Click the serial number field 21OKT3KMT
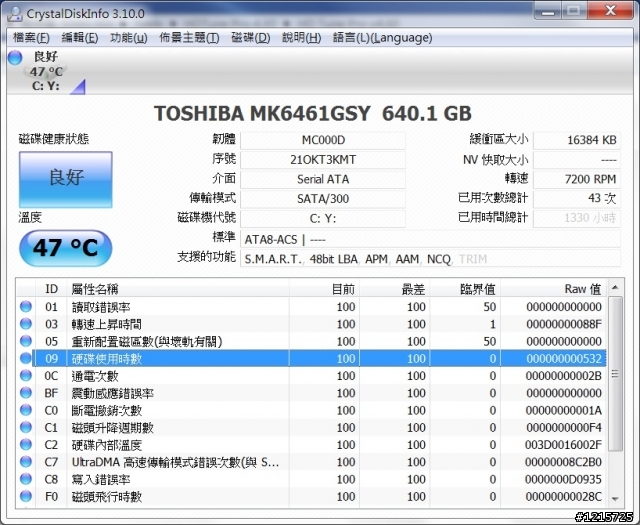Image resolution: width=640 pixels, height=525 pixels. 323,160
